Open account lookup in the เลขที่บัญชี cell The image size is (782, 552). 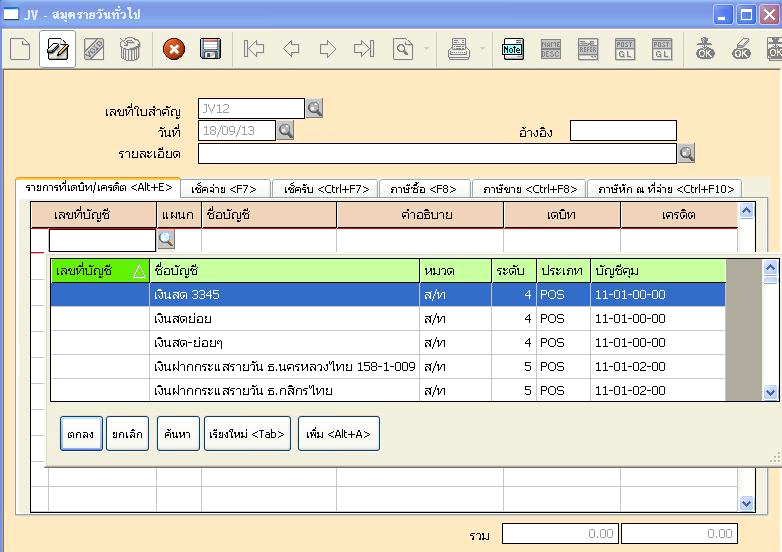(x=166, y=240)
